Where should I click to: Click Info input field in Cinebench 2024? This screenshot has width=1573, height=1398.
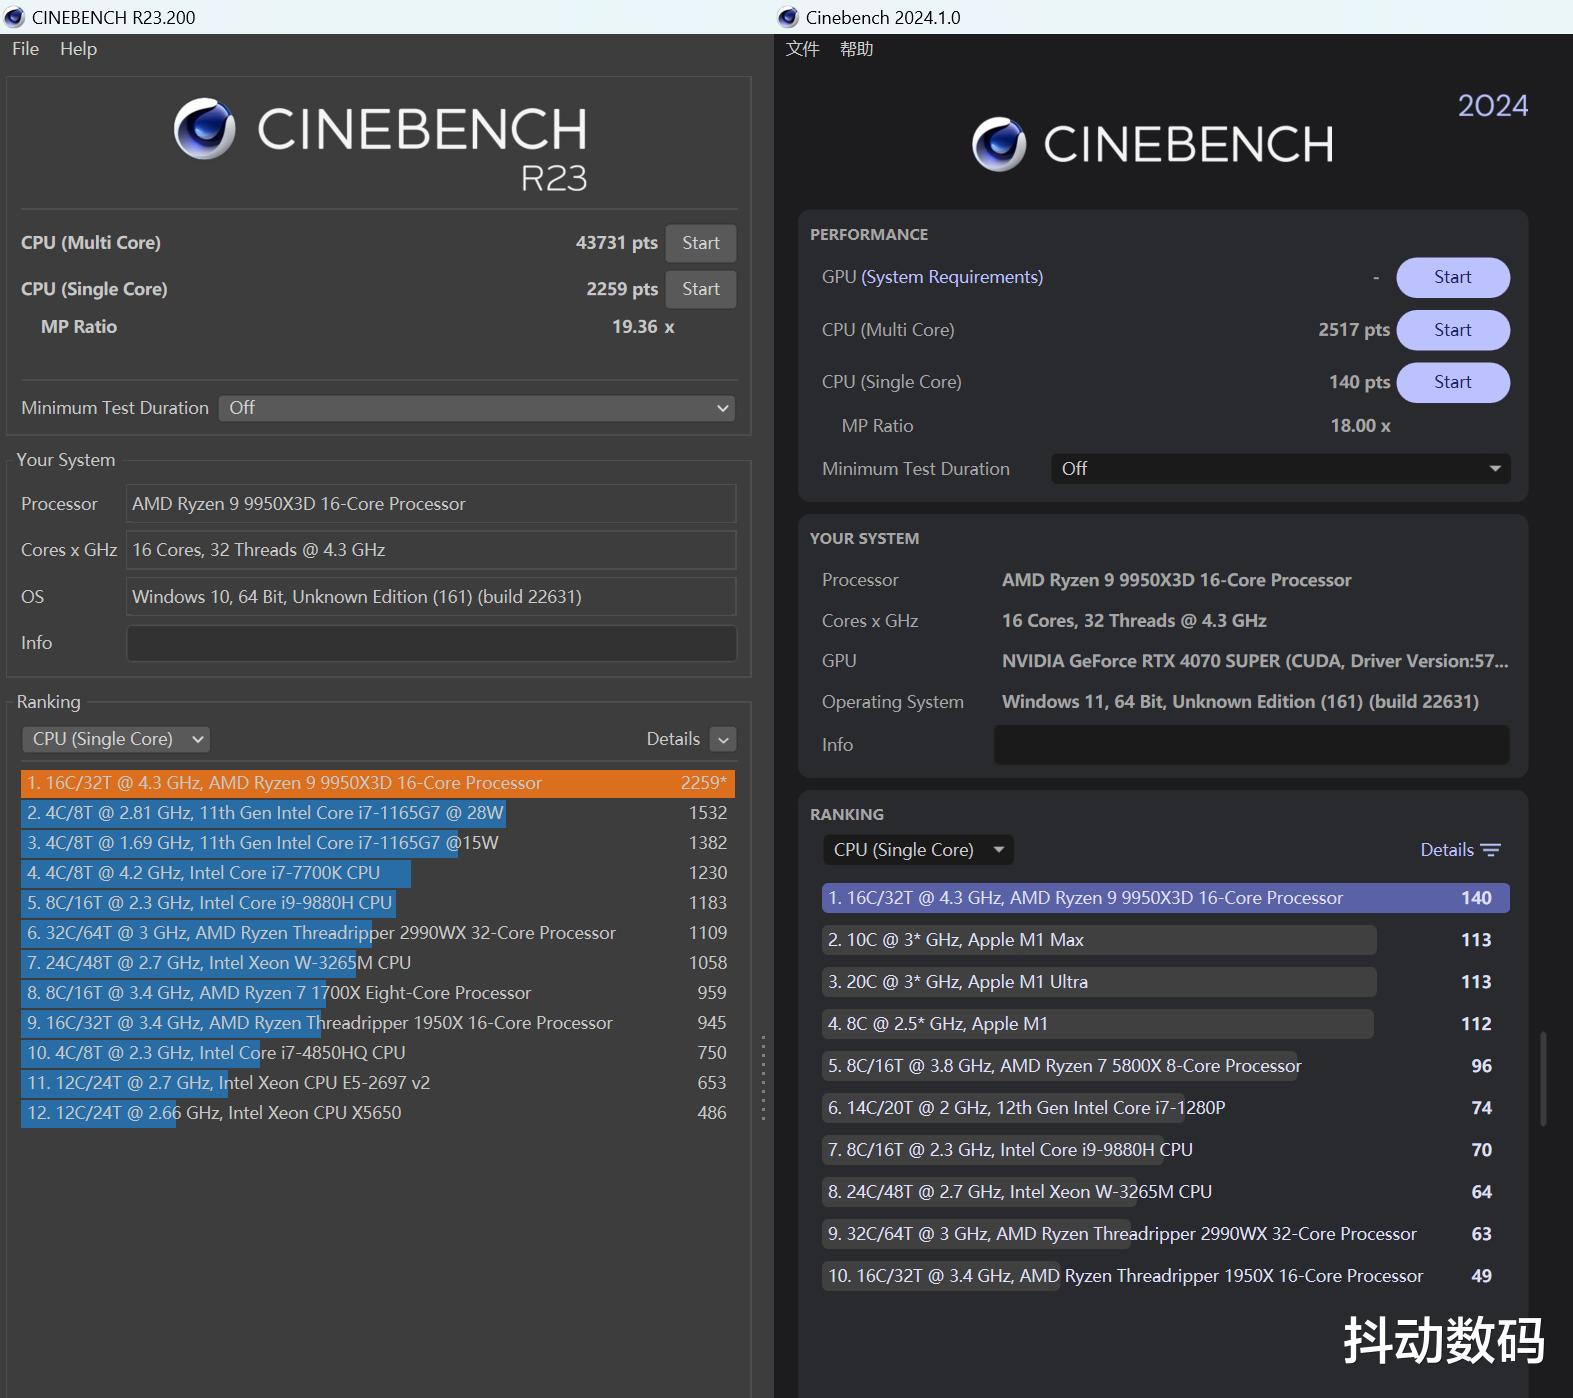pyautogui.click(x=1251, y=745)
